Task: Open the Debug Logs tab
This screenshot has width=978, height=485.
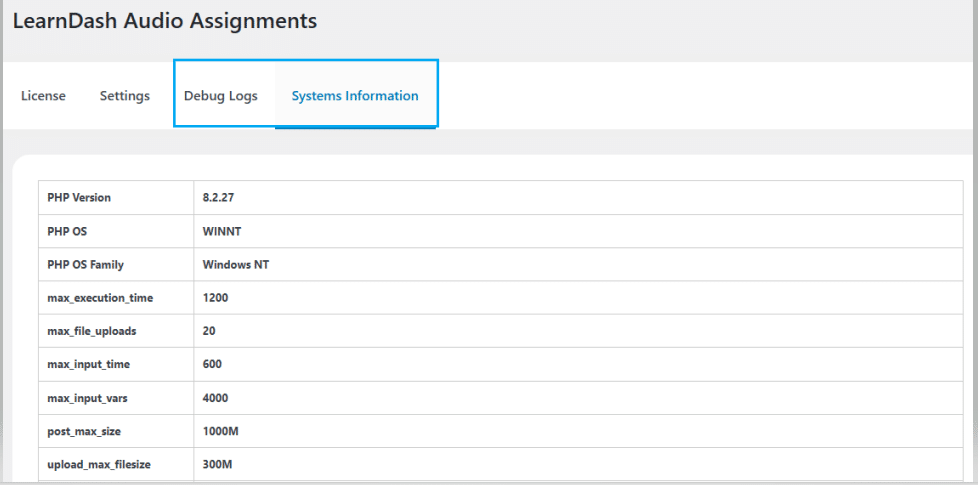Action: click(221, 96)
